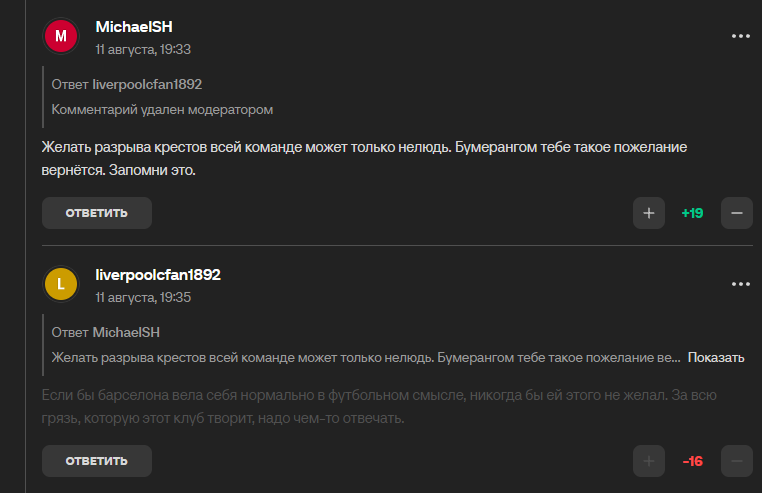
Task: Open the 11 августа, 19:35 timestamp
Action: [x=143, y=298]
